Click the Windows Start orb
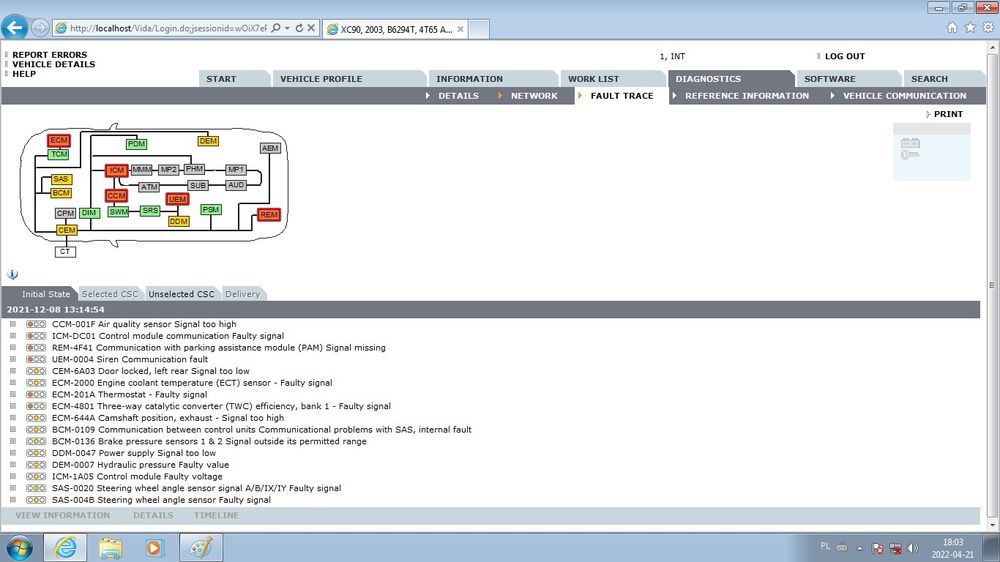Screen dimensions: 1000x562 [x=19, y=548]
